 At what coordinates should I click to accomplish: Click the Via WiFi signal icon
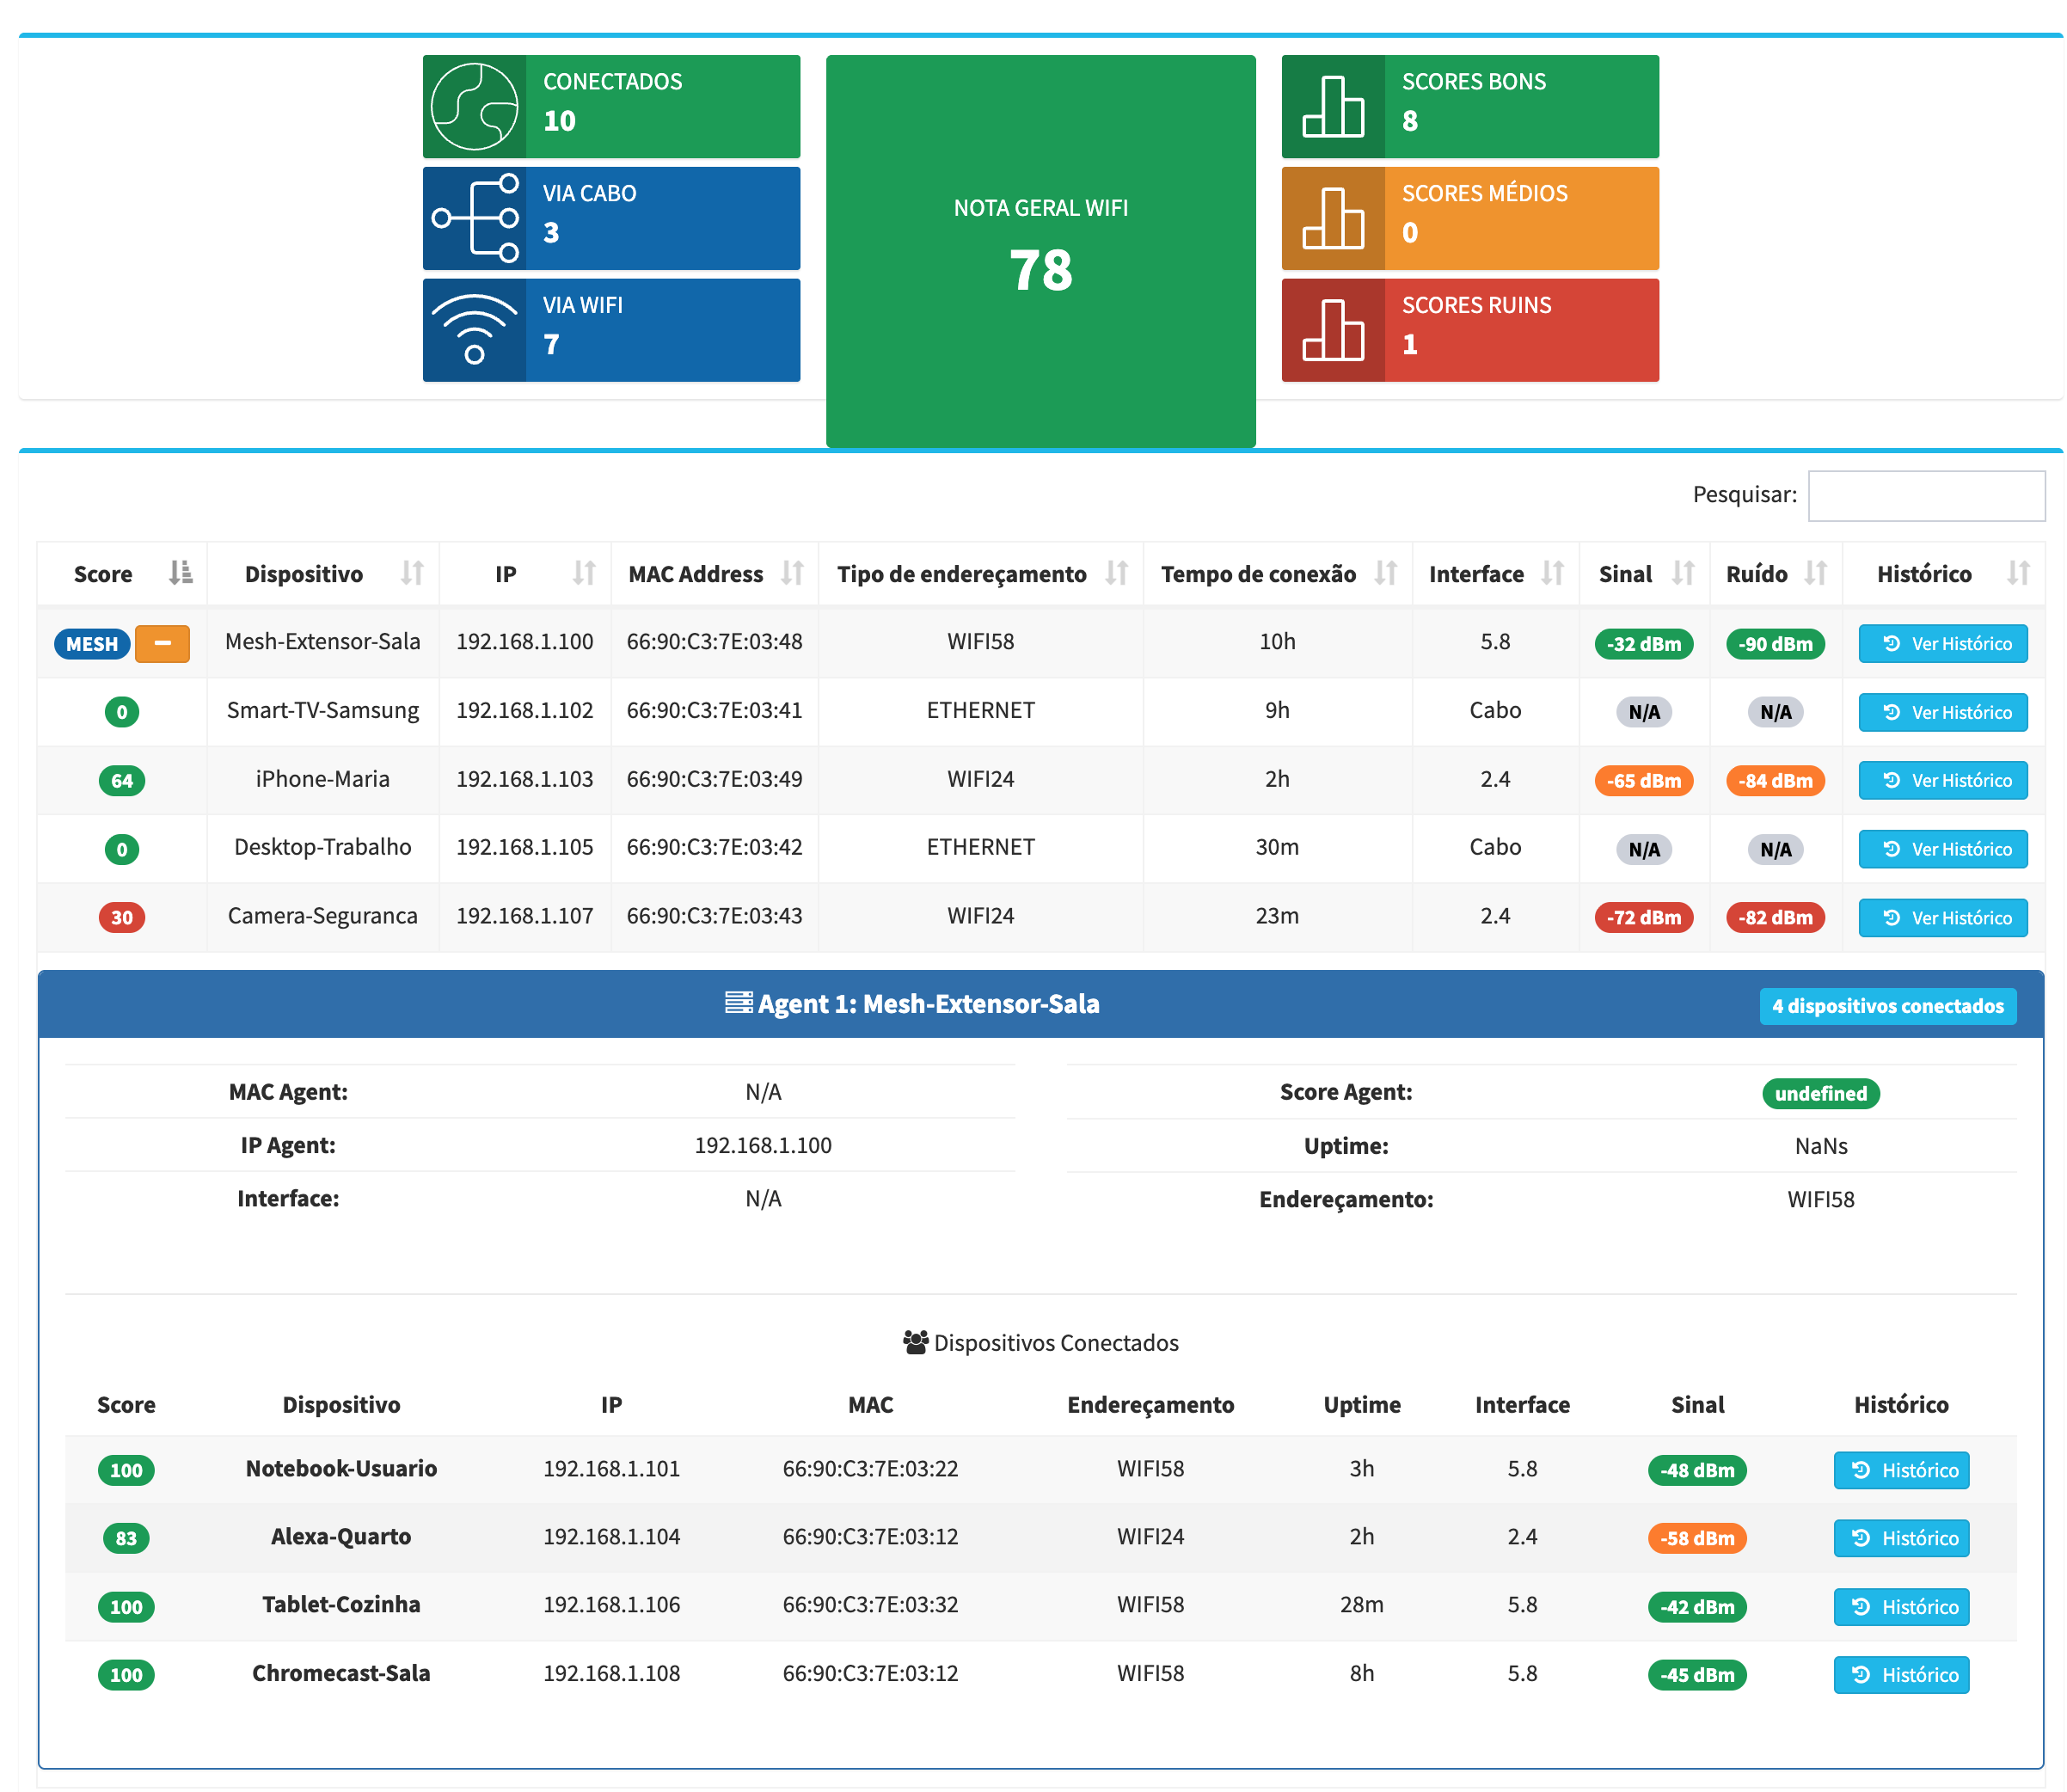click(x=474, y=330)
